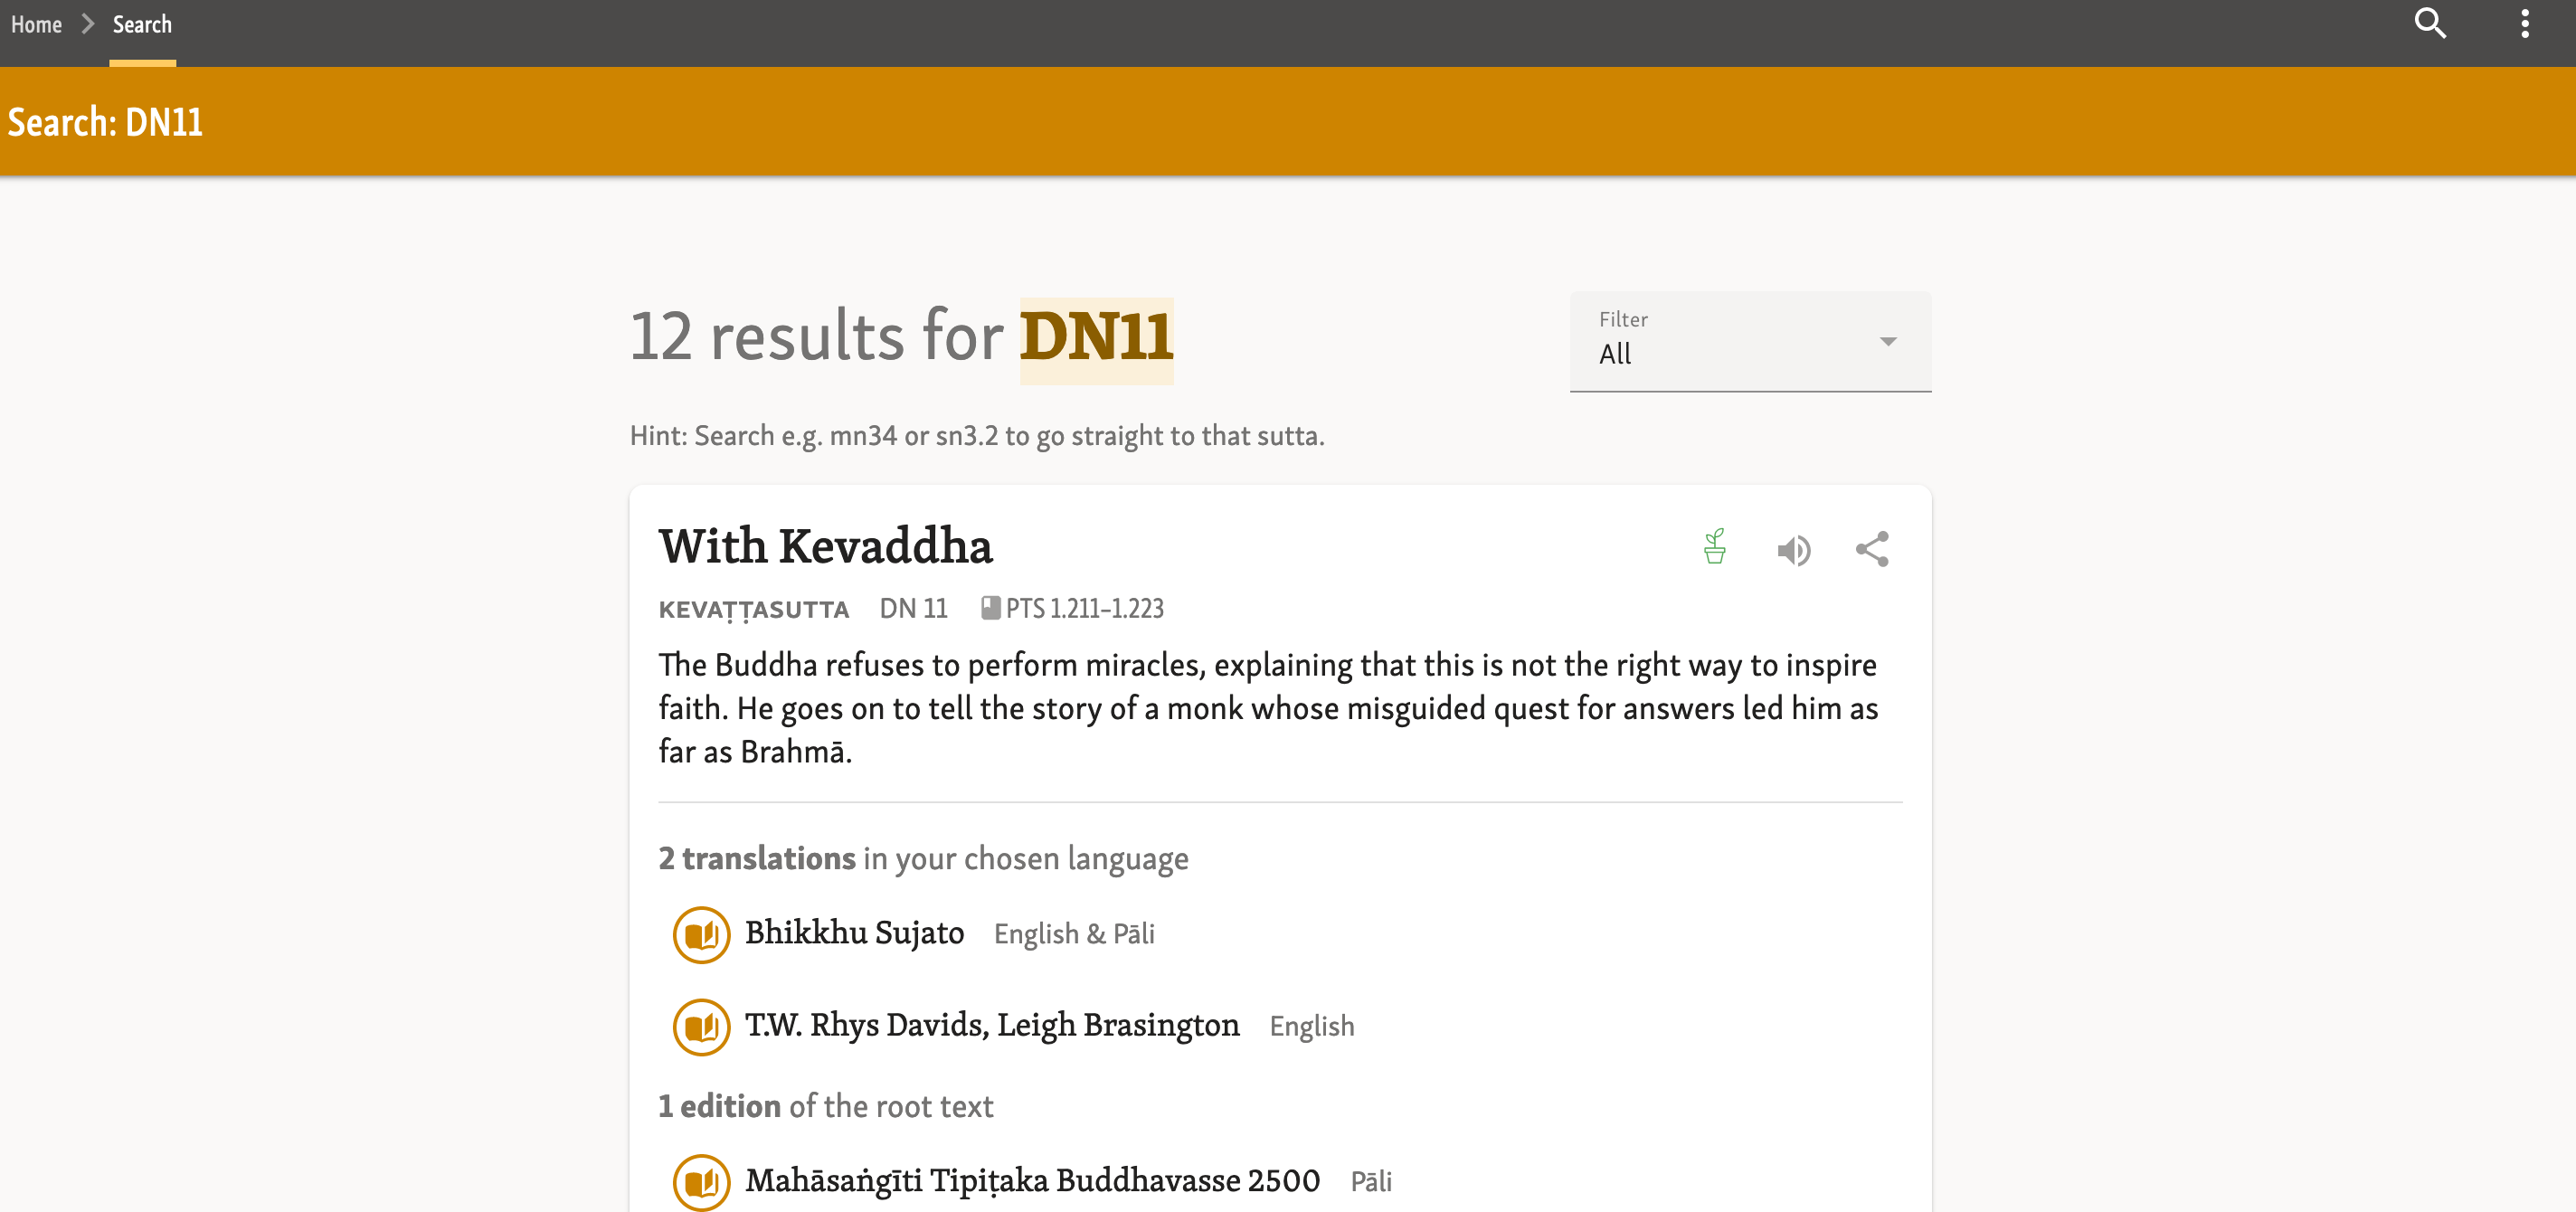Select the Search breadcrumb tab
Image resolution: width=2576 pixels, height=1212 pixels.
point(142,24)
